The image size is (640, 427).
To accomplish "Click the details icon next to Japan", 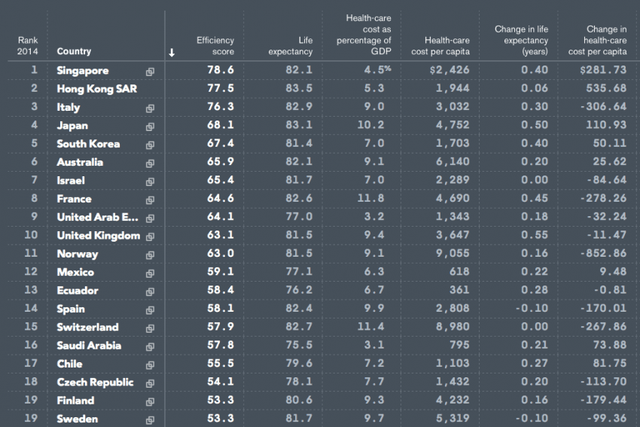I will (x=150, y=126).
